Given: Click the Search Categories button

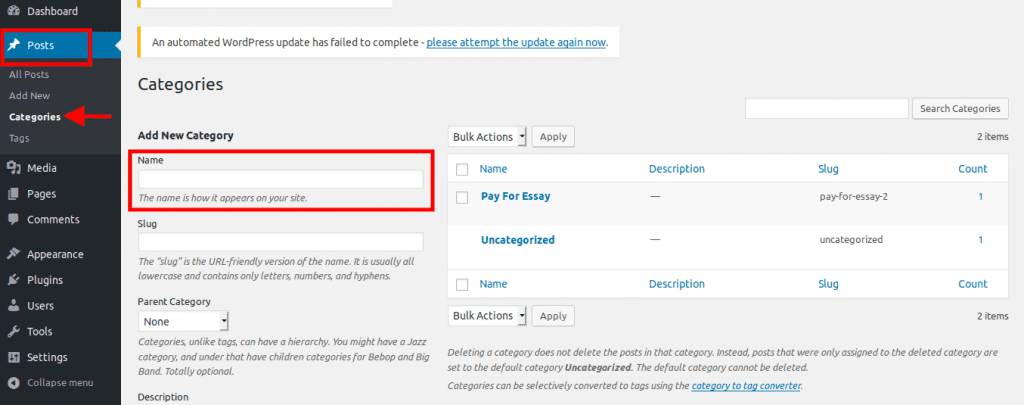Looking at the screenshot, I should [960, 108].
